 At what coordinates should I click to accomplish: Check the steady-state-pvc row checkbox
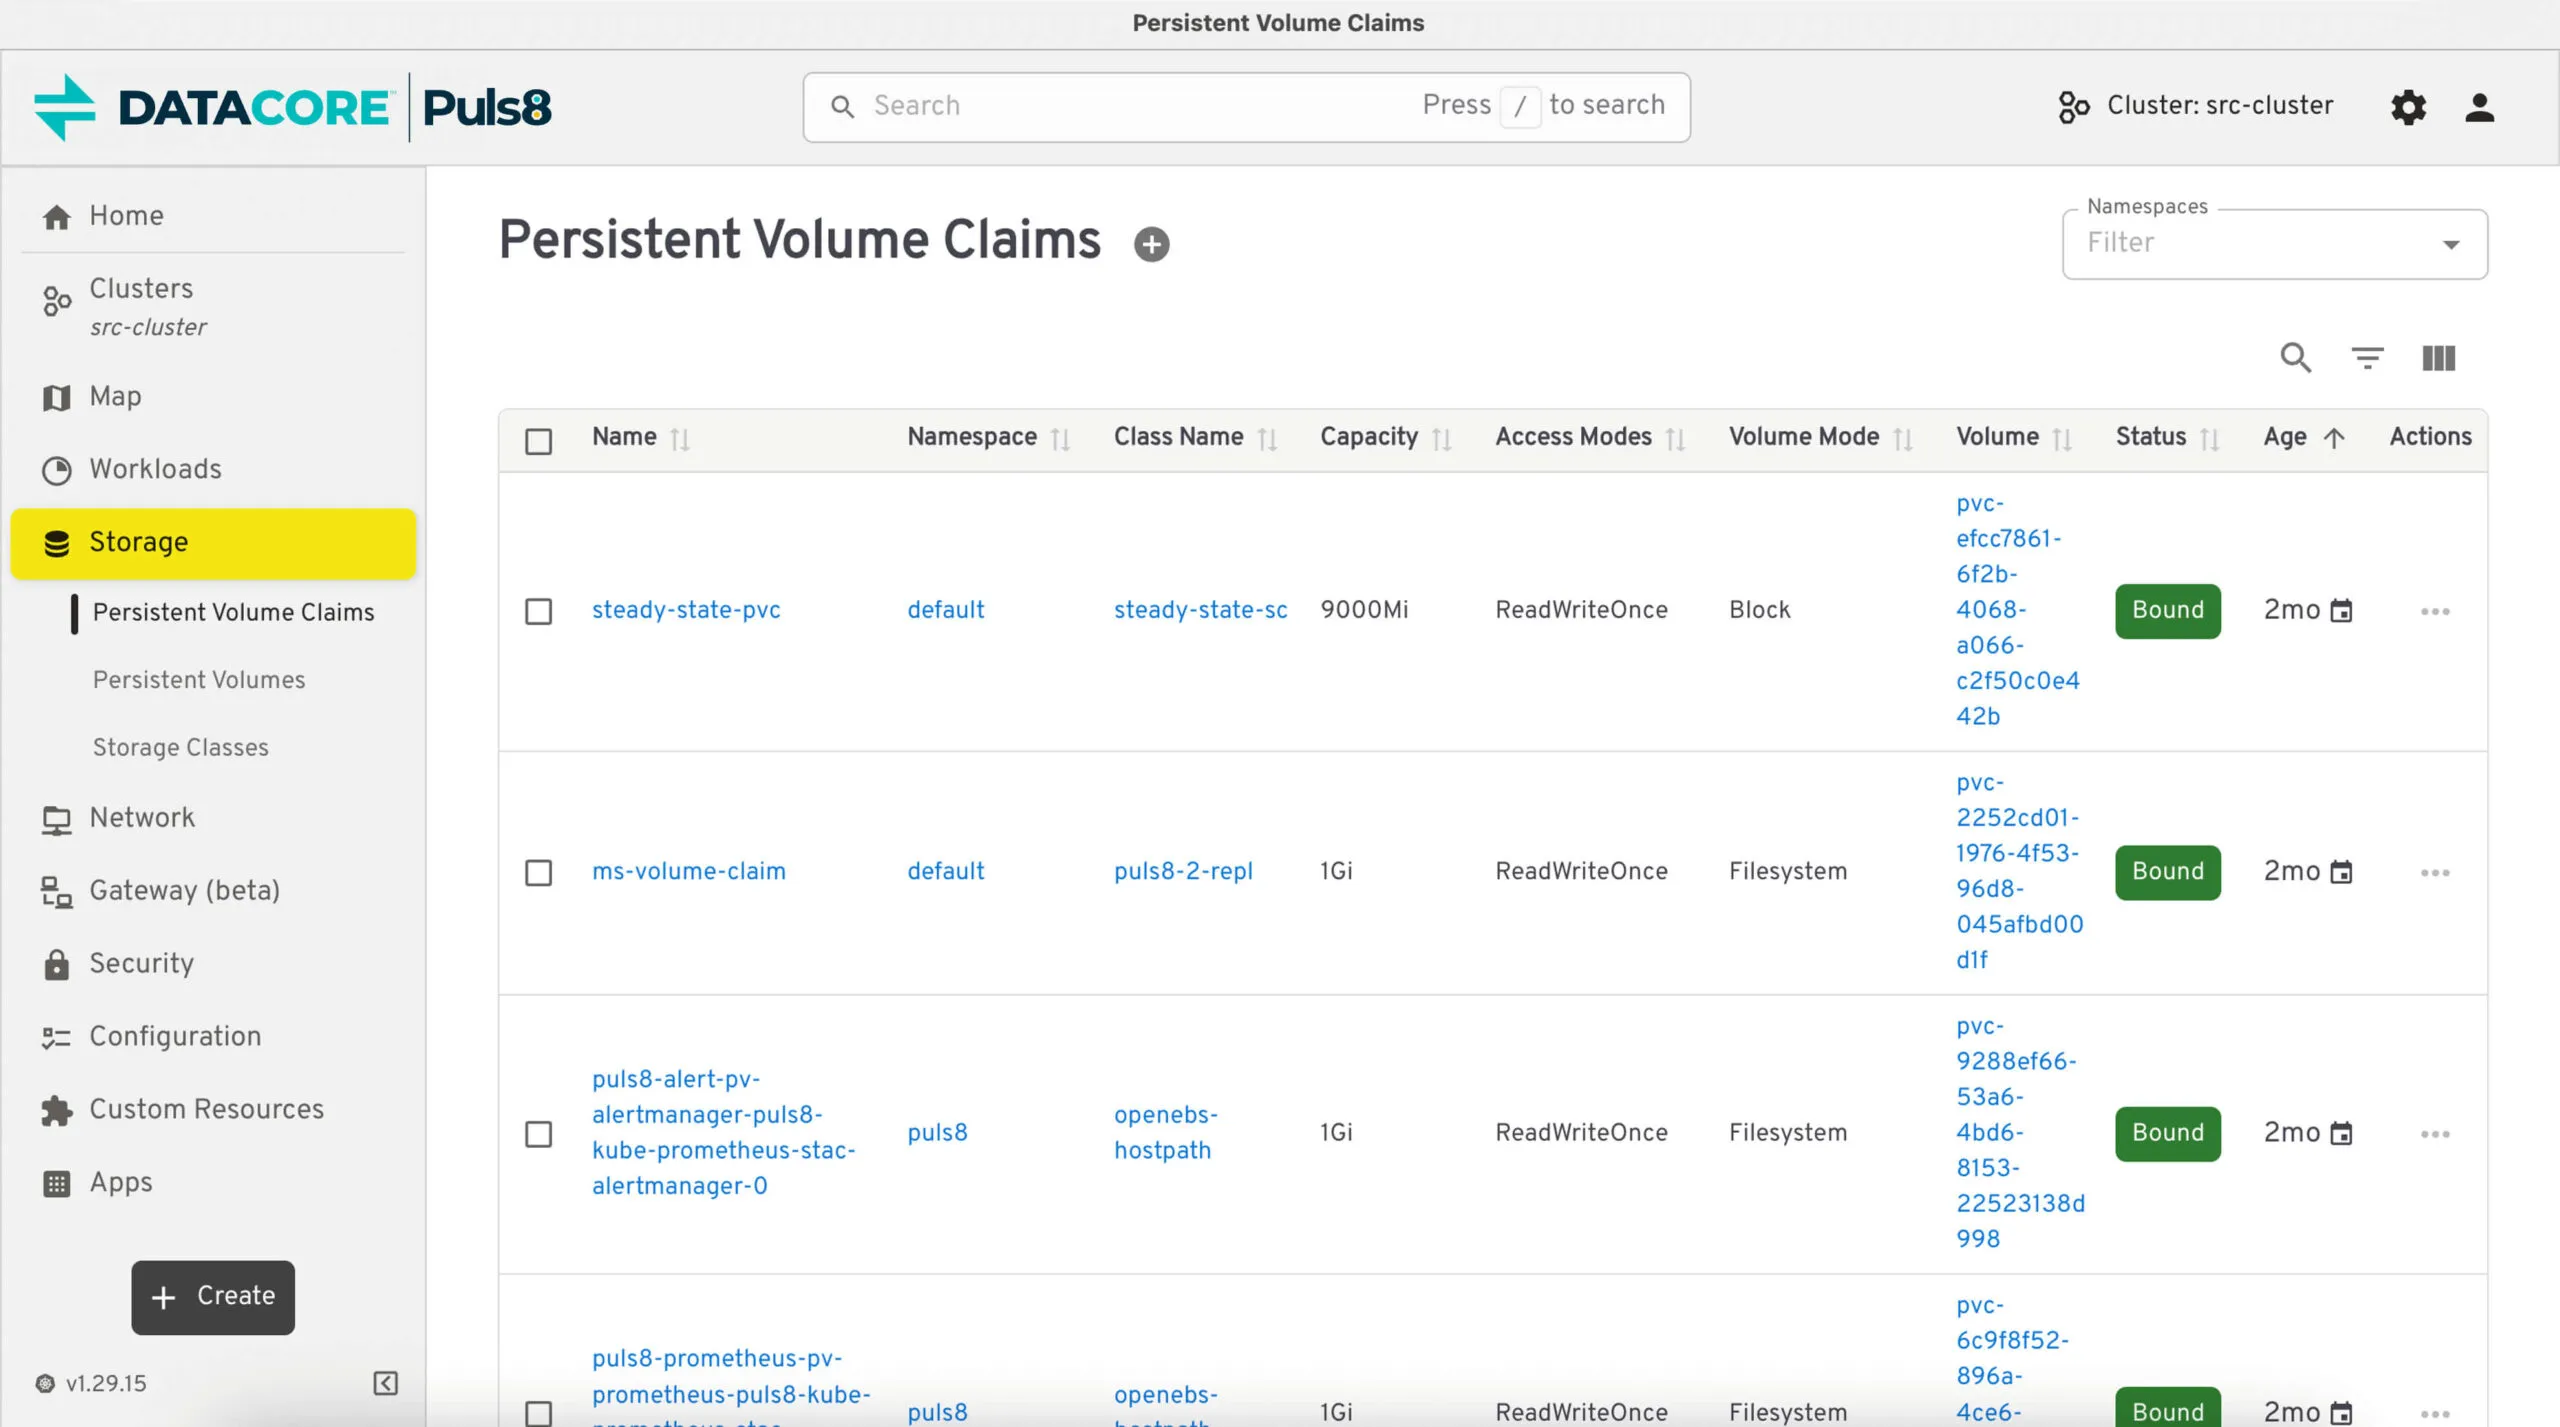coord(538,610)
